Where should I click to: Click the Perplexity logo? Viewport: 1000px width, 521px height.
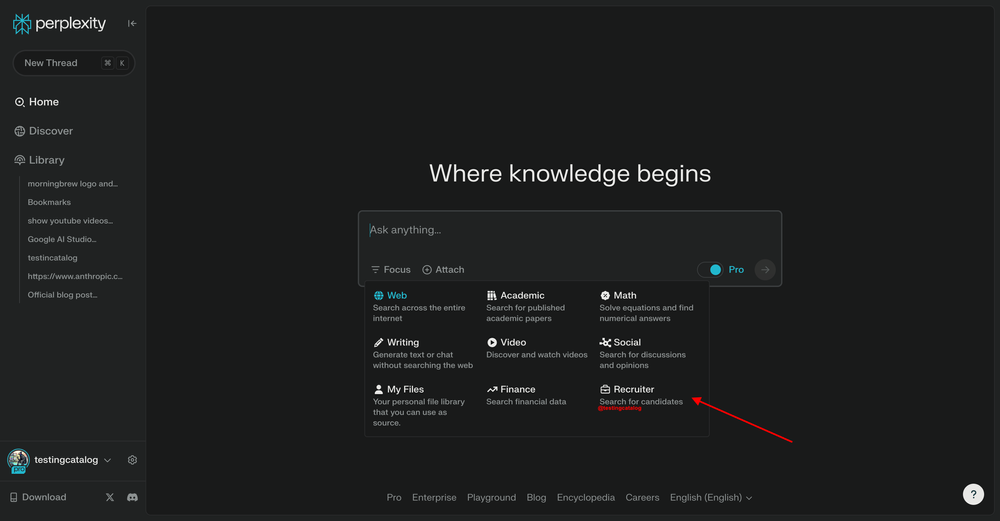[x=59, y=24]
